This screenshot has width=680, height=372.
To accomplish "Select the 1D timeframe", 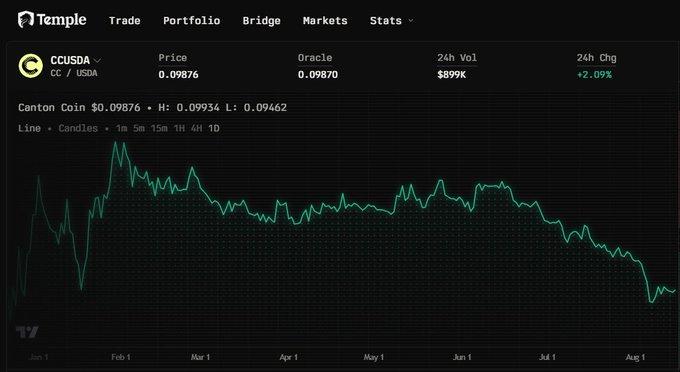I will [x=214, y=128].
